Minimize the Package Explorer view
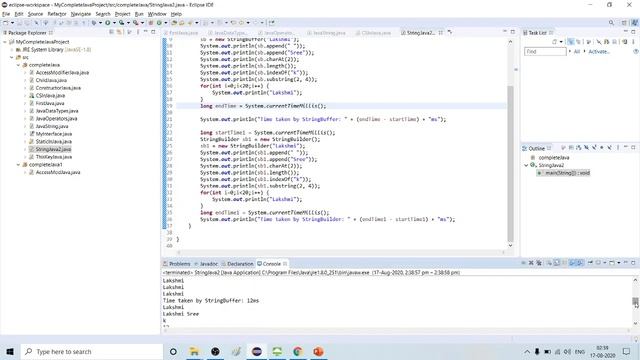The image size is (640, 360). 146,32
